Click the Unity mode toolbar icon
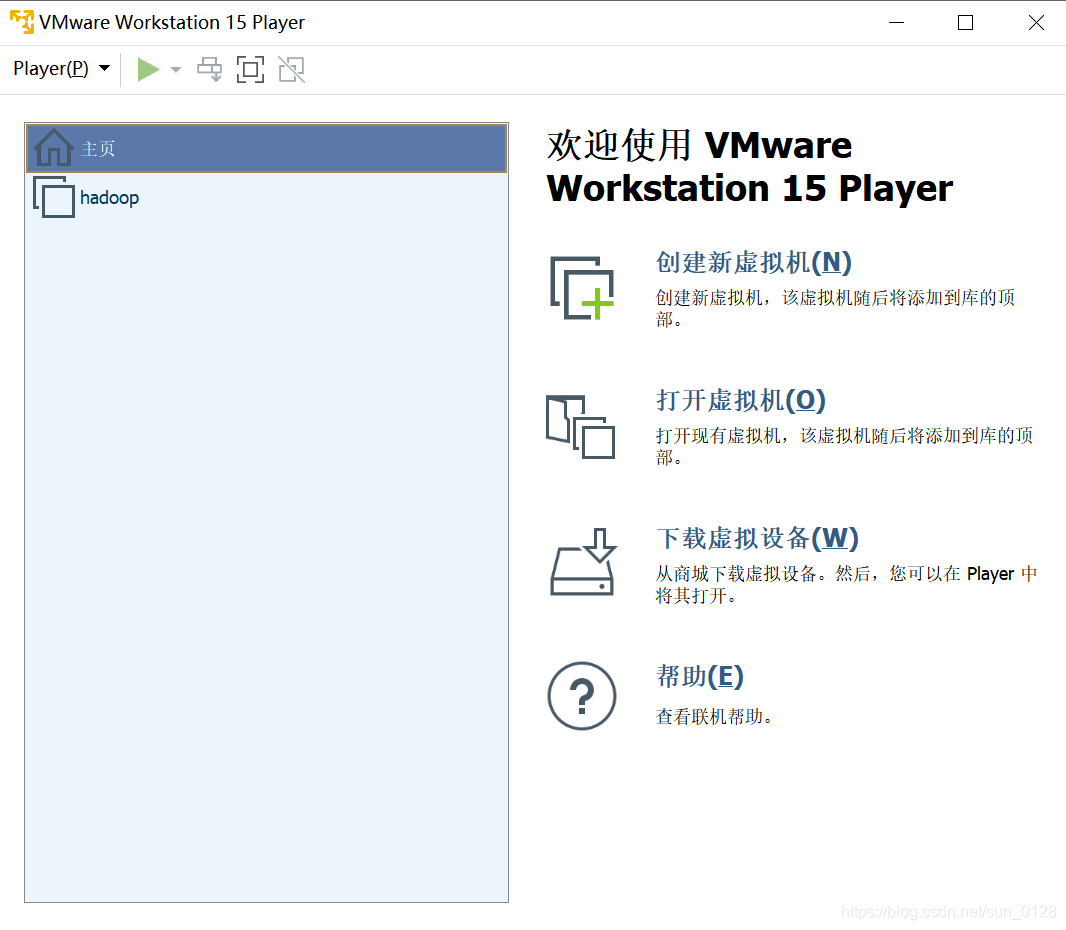The height and width of the screenshot is (930, 1066). [x=292, y=69]
